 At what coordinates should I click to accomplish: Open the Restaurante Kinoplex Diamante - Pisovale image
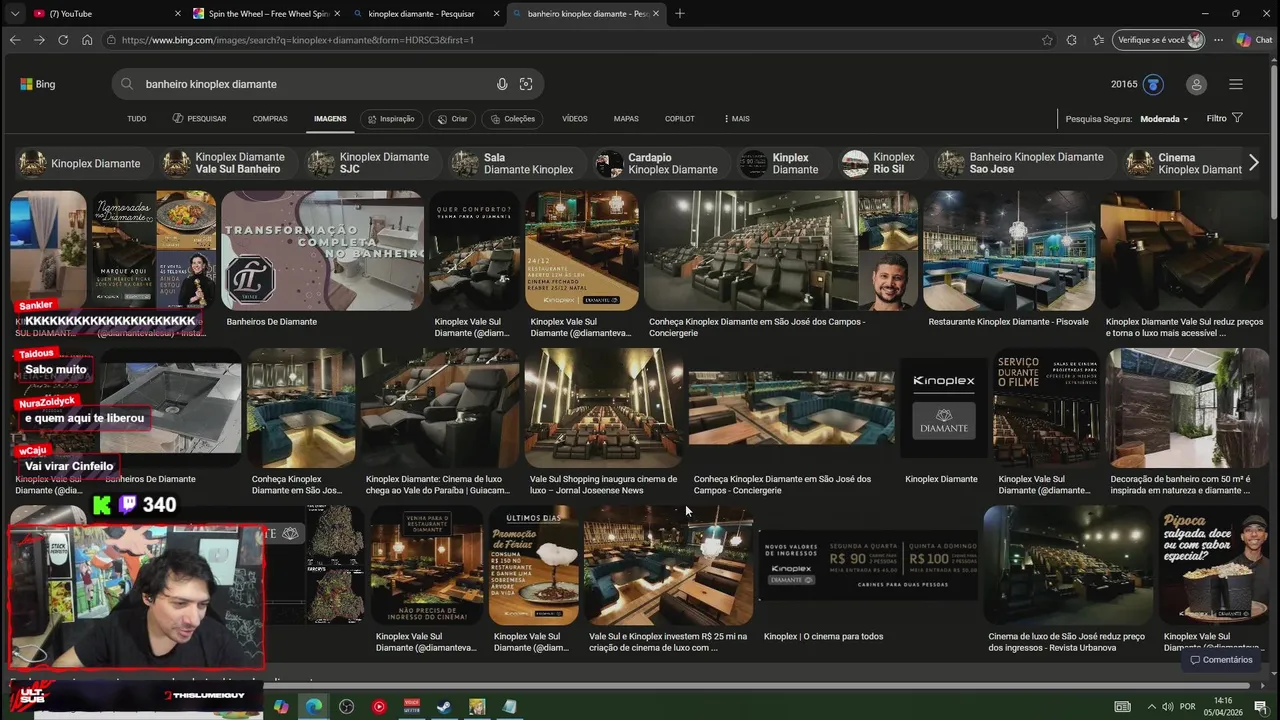coord(1009,250)
